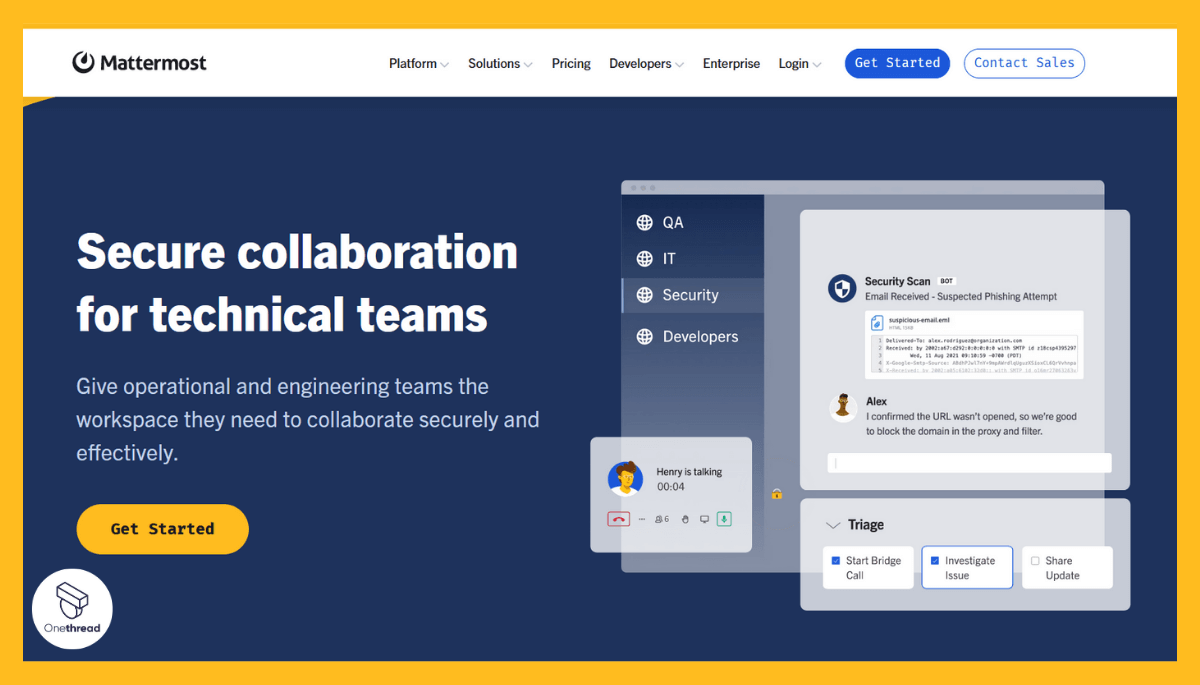
Task: Click the Mattermost logo
Action: 139,62
